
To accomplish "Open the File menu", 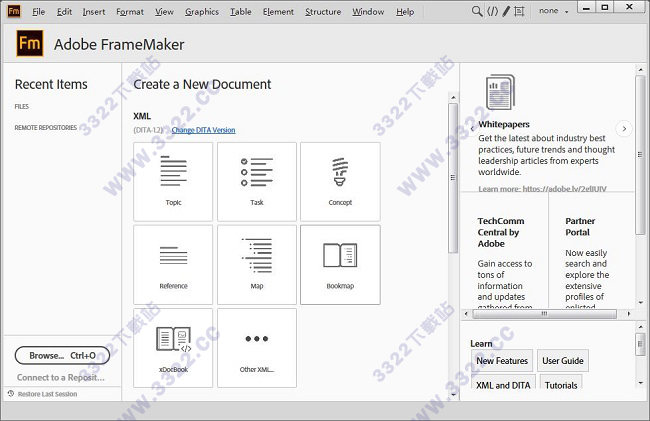I will [39, 12].
